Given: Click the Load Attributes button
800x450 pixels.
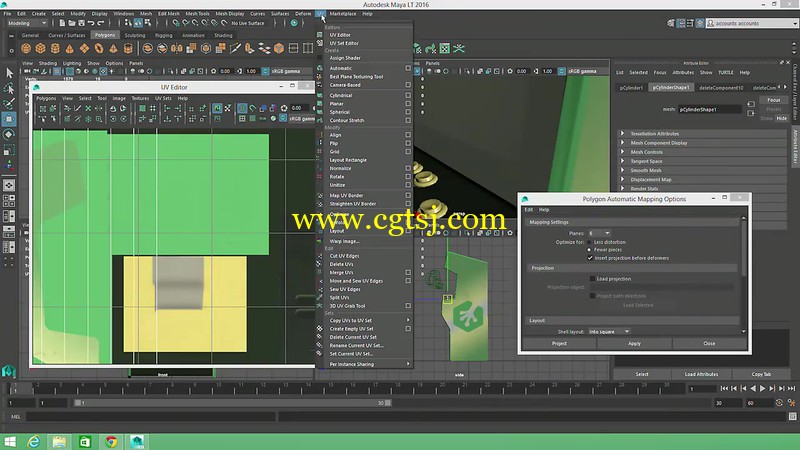Looking at the screenshot, I should point(701,374).
